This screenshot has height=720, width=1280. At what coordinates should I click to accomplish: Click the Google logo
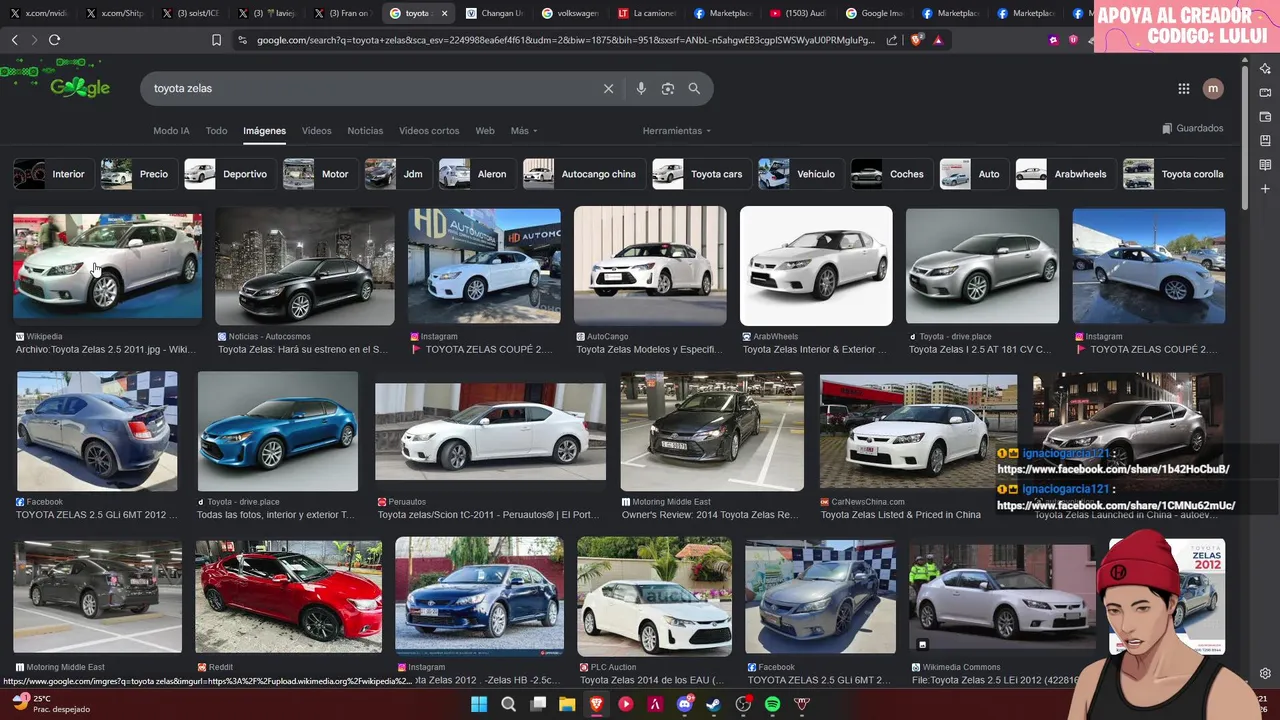click(x=80, y=88)
